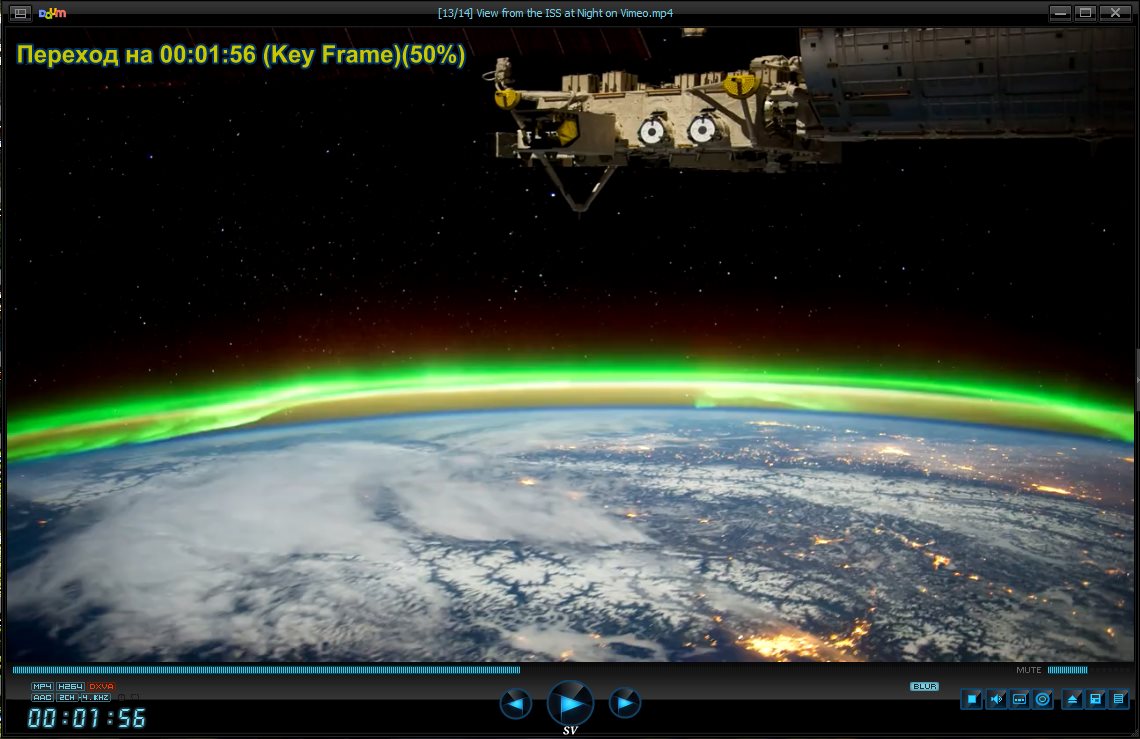Image resolution: width=1140 pixels, height=739 pixels.
Task: Click the AAC audio codec badge
Action: coord(42,697)
